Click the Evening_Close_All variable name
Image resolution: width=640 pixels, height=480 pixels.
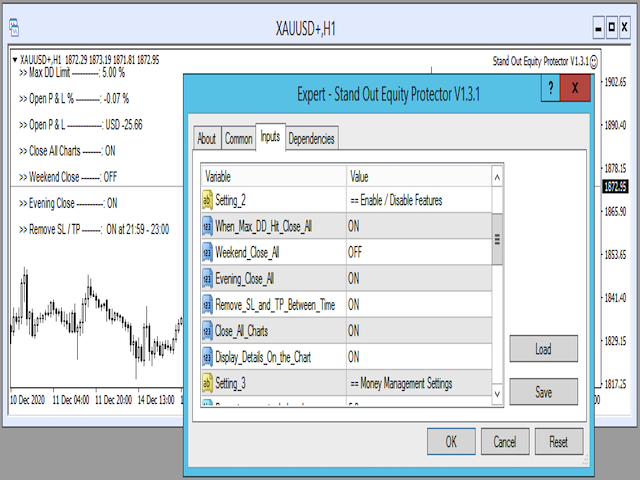point(244,279)
